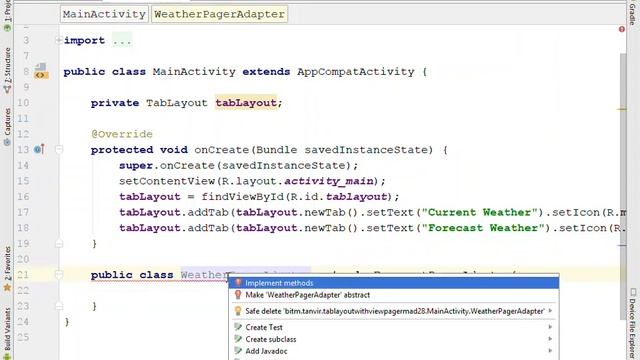
Task: Click the related XML file gutter icon on line 8
Action: coord(40,71)
